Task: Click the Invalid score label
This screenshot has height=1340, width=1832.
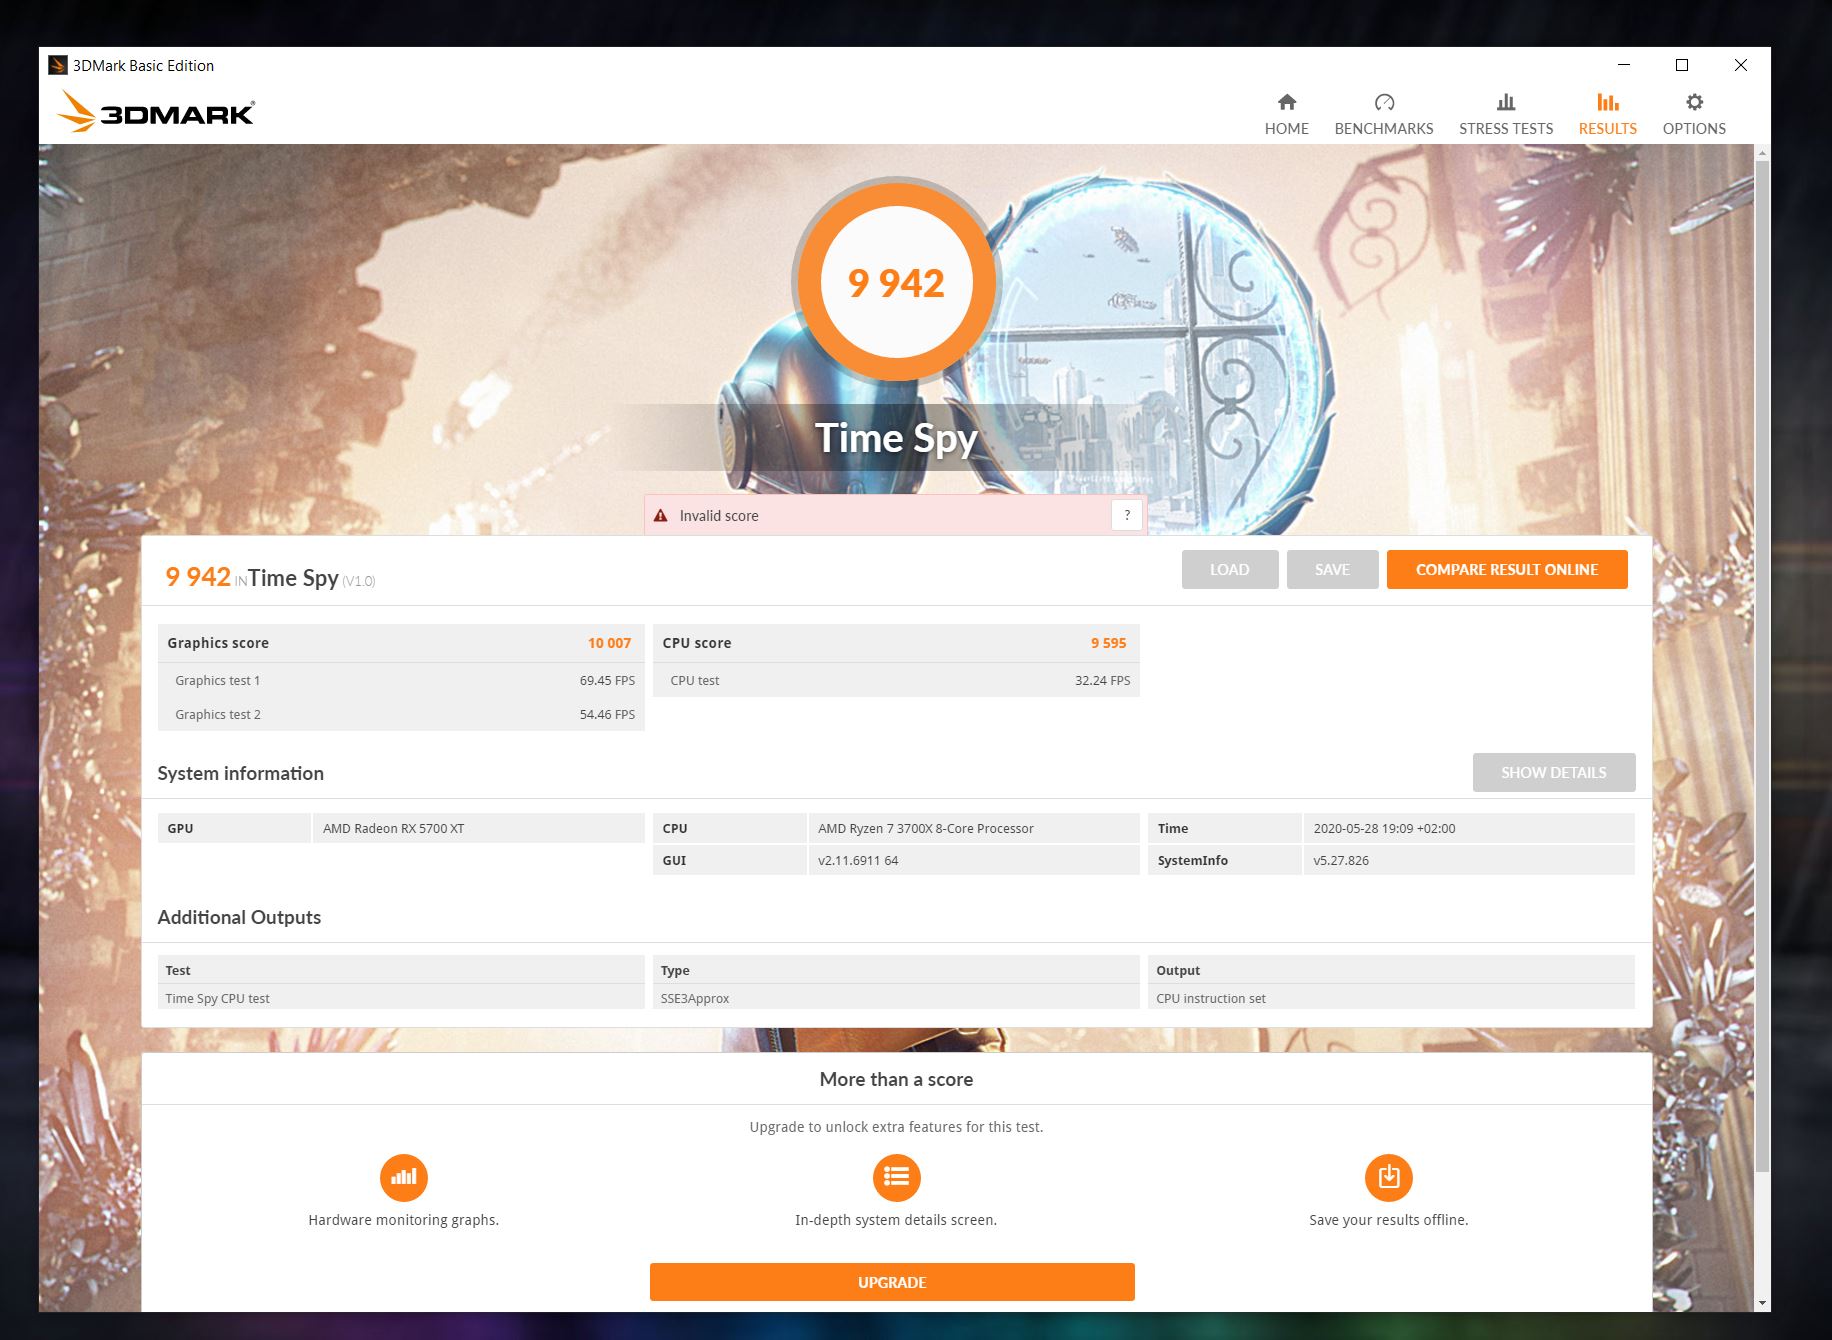Action: click(x=719, y=516)
